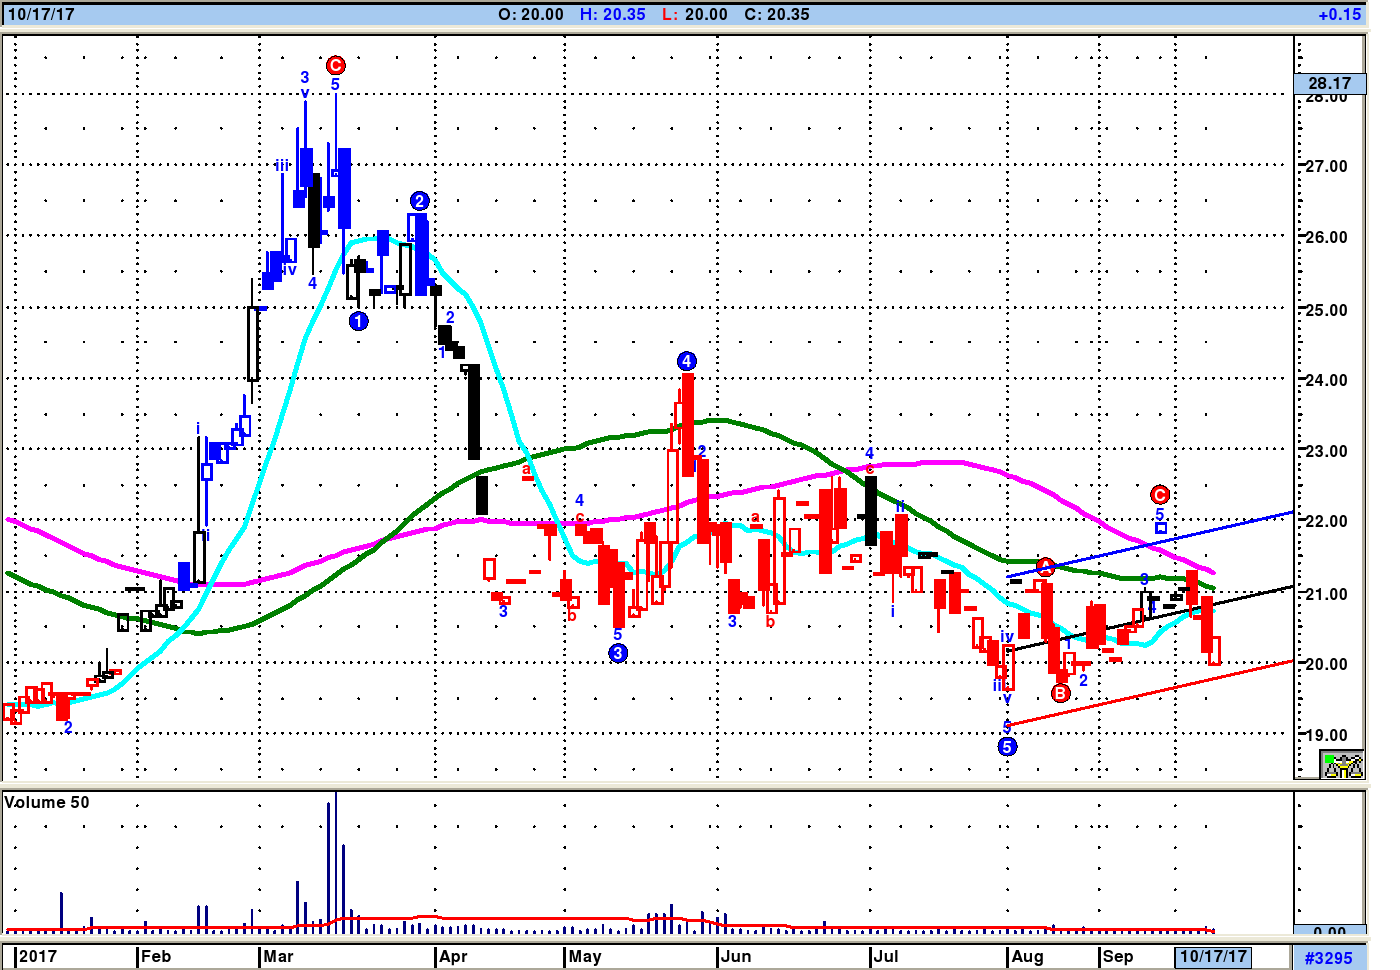Click the balance scale icon at chart corner

point(1342,766)
